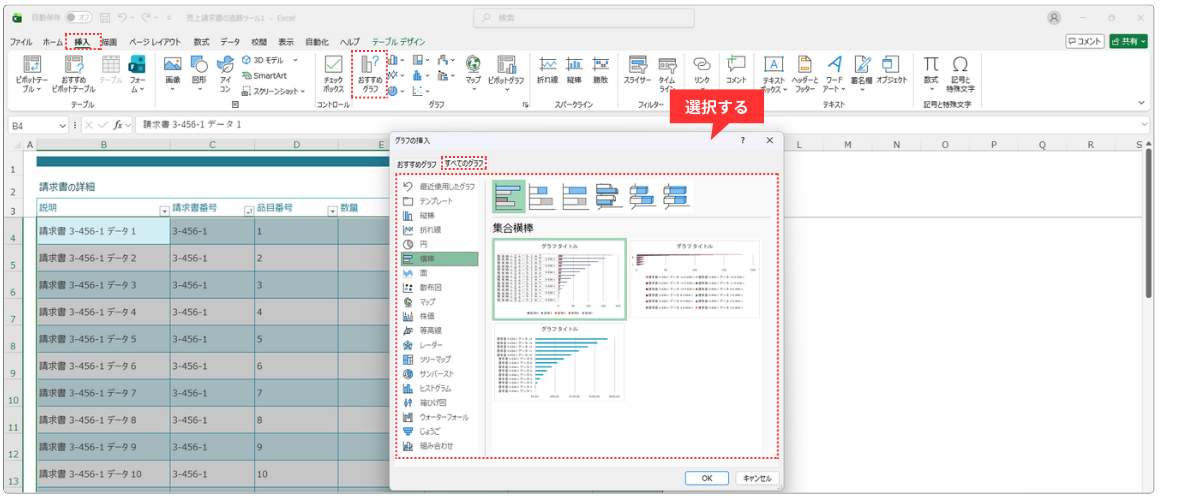Click the チェックボックス control button
The width and height of the screenshot is (1200, 500).
333,72
